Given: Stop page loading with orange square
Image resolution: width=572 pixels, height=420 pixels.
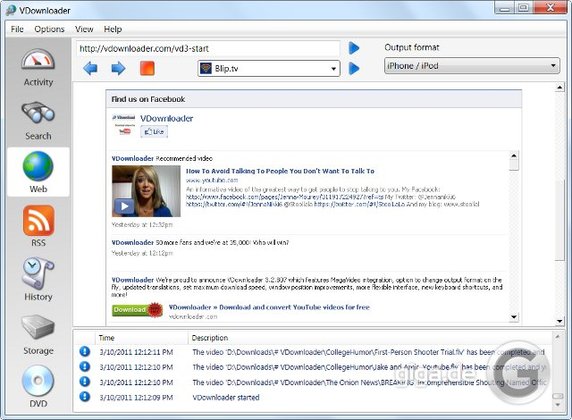Looking at the screenshot, I should tap(147, 68).
